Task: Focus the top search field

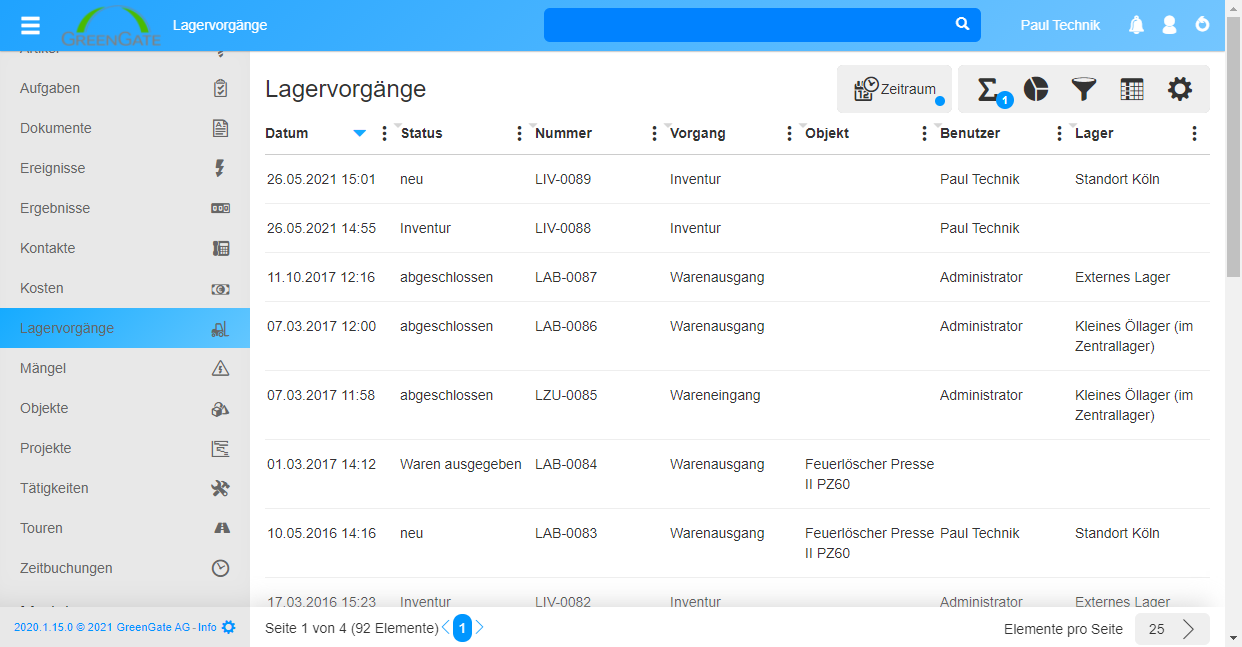Action: point(762,25)
